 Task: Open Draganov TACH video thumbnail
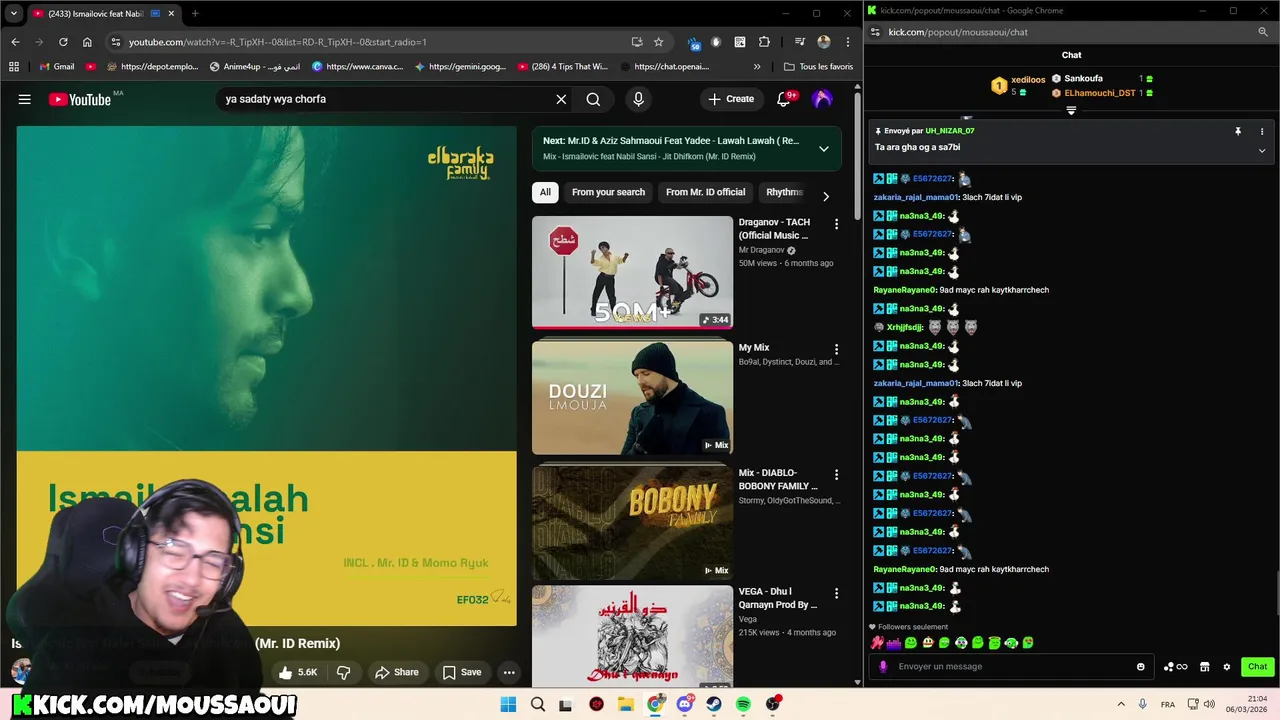point(632,272)
